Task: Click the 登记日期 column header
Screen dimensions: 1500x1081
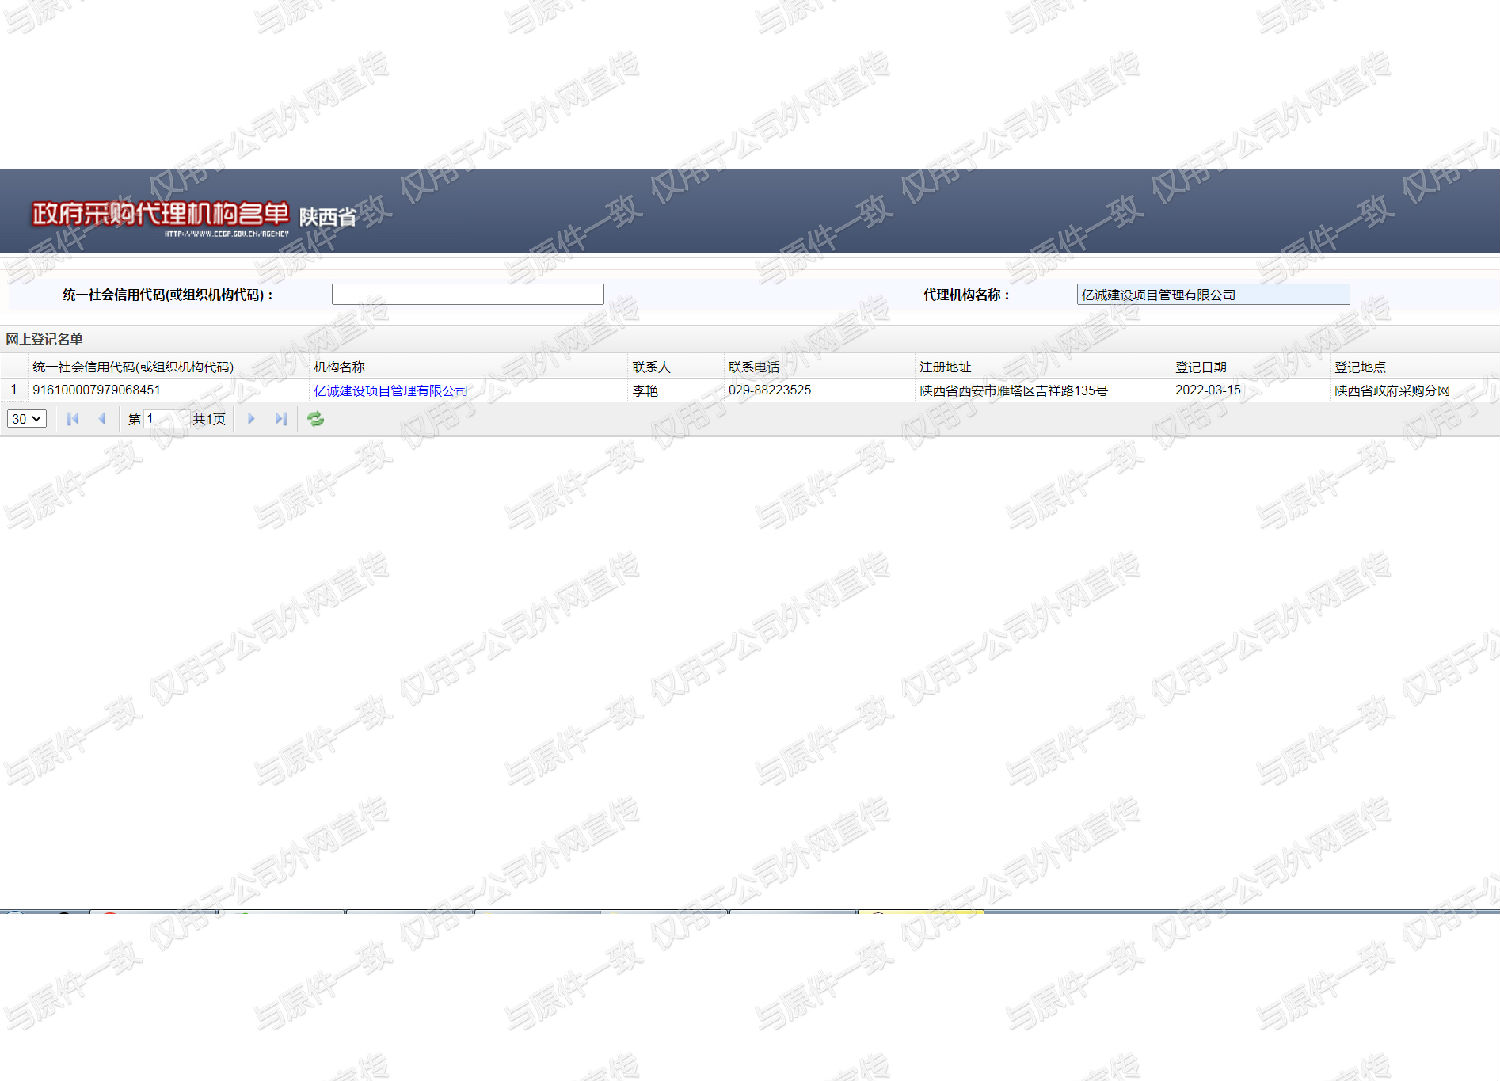Action: [x=1200, y=367]
